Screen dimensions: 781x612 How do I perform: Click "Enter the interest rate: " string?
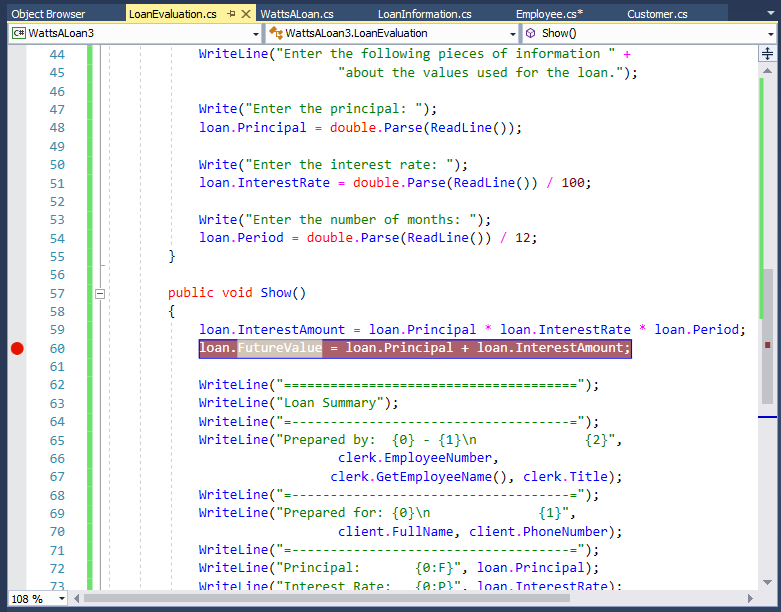[349, 164]
